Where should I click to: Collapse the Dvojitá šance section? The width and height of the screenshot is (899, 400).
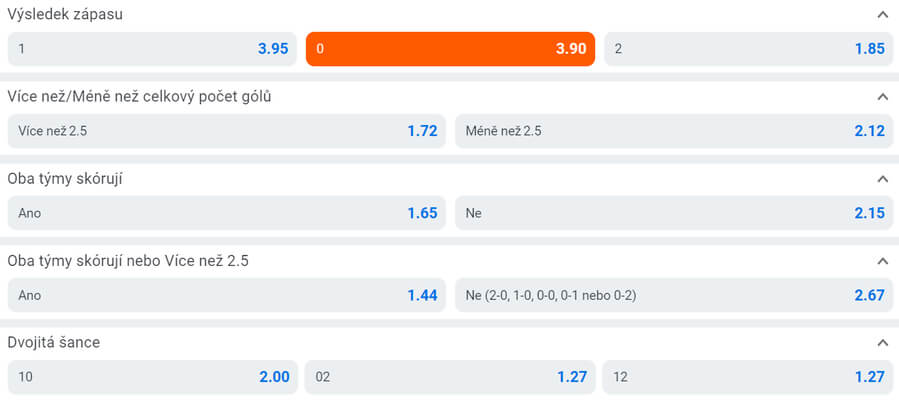[x=882, y=343]
